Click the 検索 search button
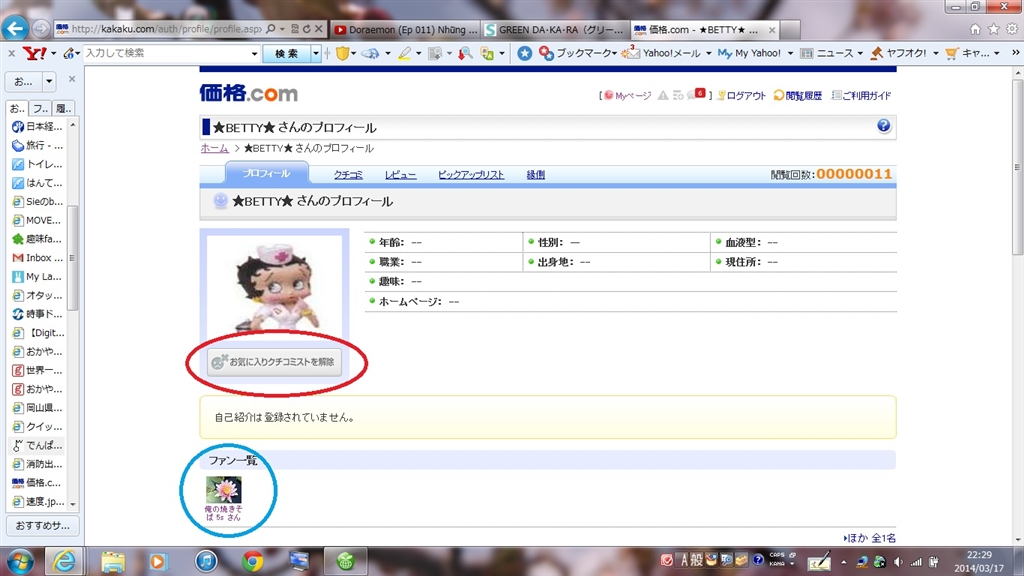Viewport: 1024px width, 576px height. coord(287,54)
